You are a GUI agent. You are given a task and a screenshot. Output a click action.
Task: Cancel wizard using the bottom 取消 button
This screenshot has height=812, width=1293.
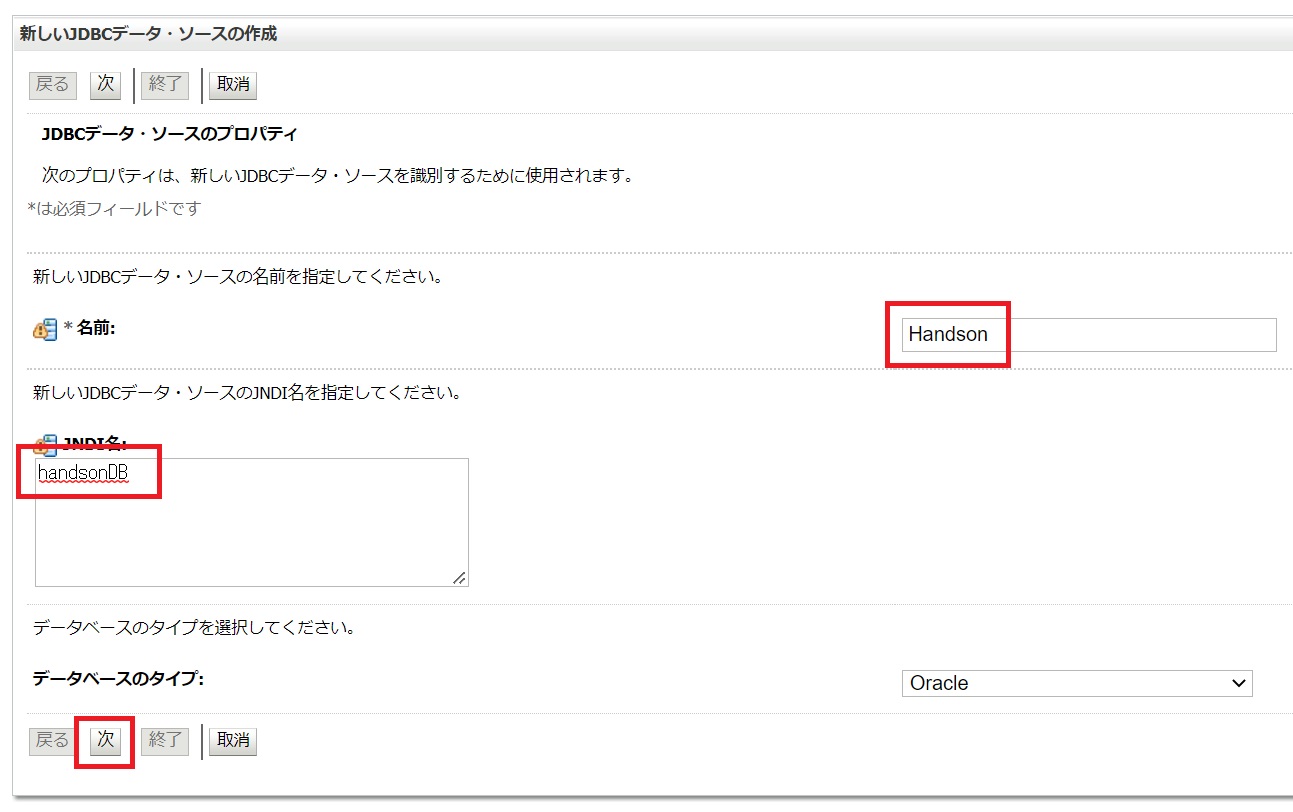pos(233,740)
